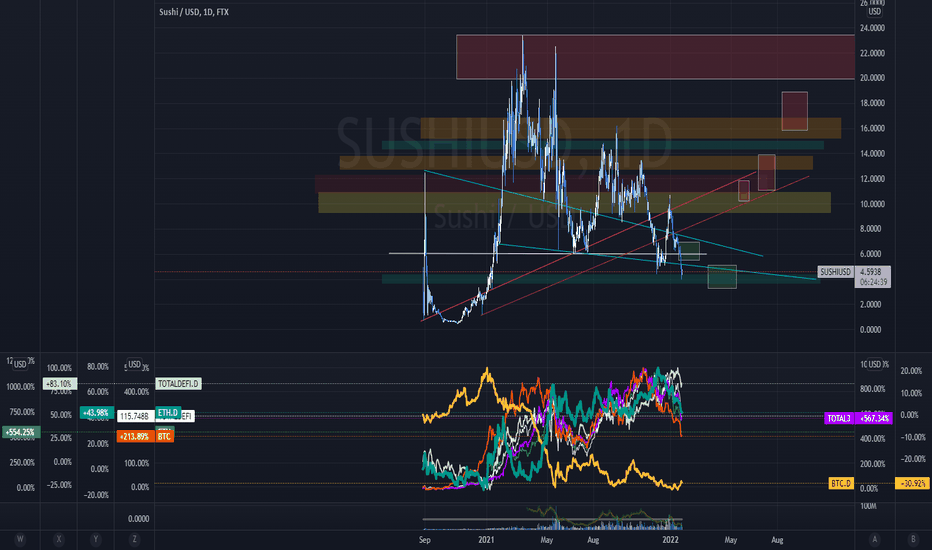Click the 1000.00% scale label
The width and height of the screenshot is (932, 550).
[21, 386]
